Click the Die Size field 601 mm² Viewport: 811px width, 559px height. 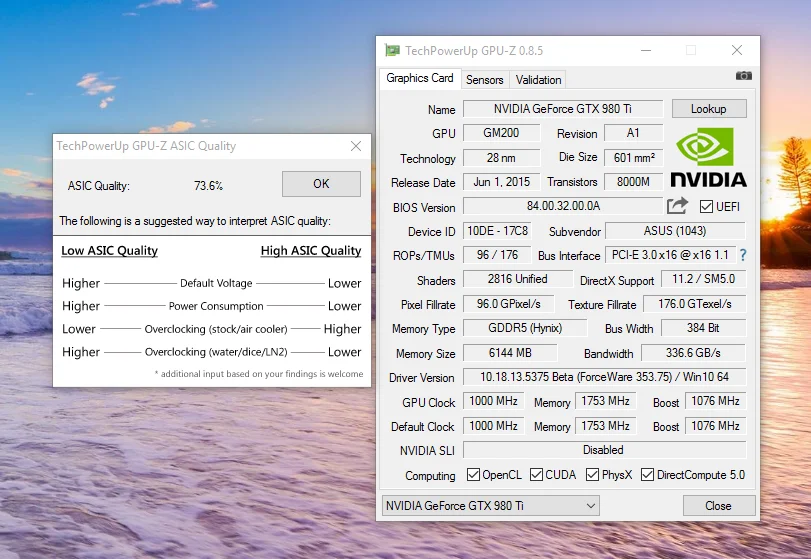pyautogui.click(x=634, y=158)
